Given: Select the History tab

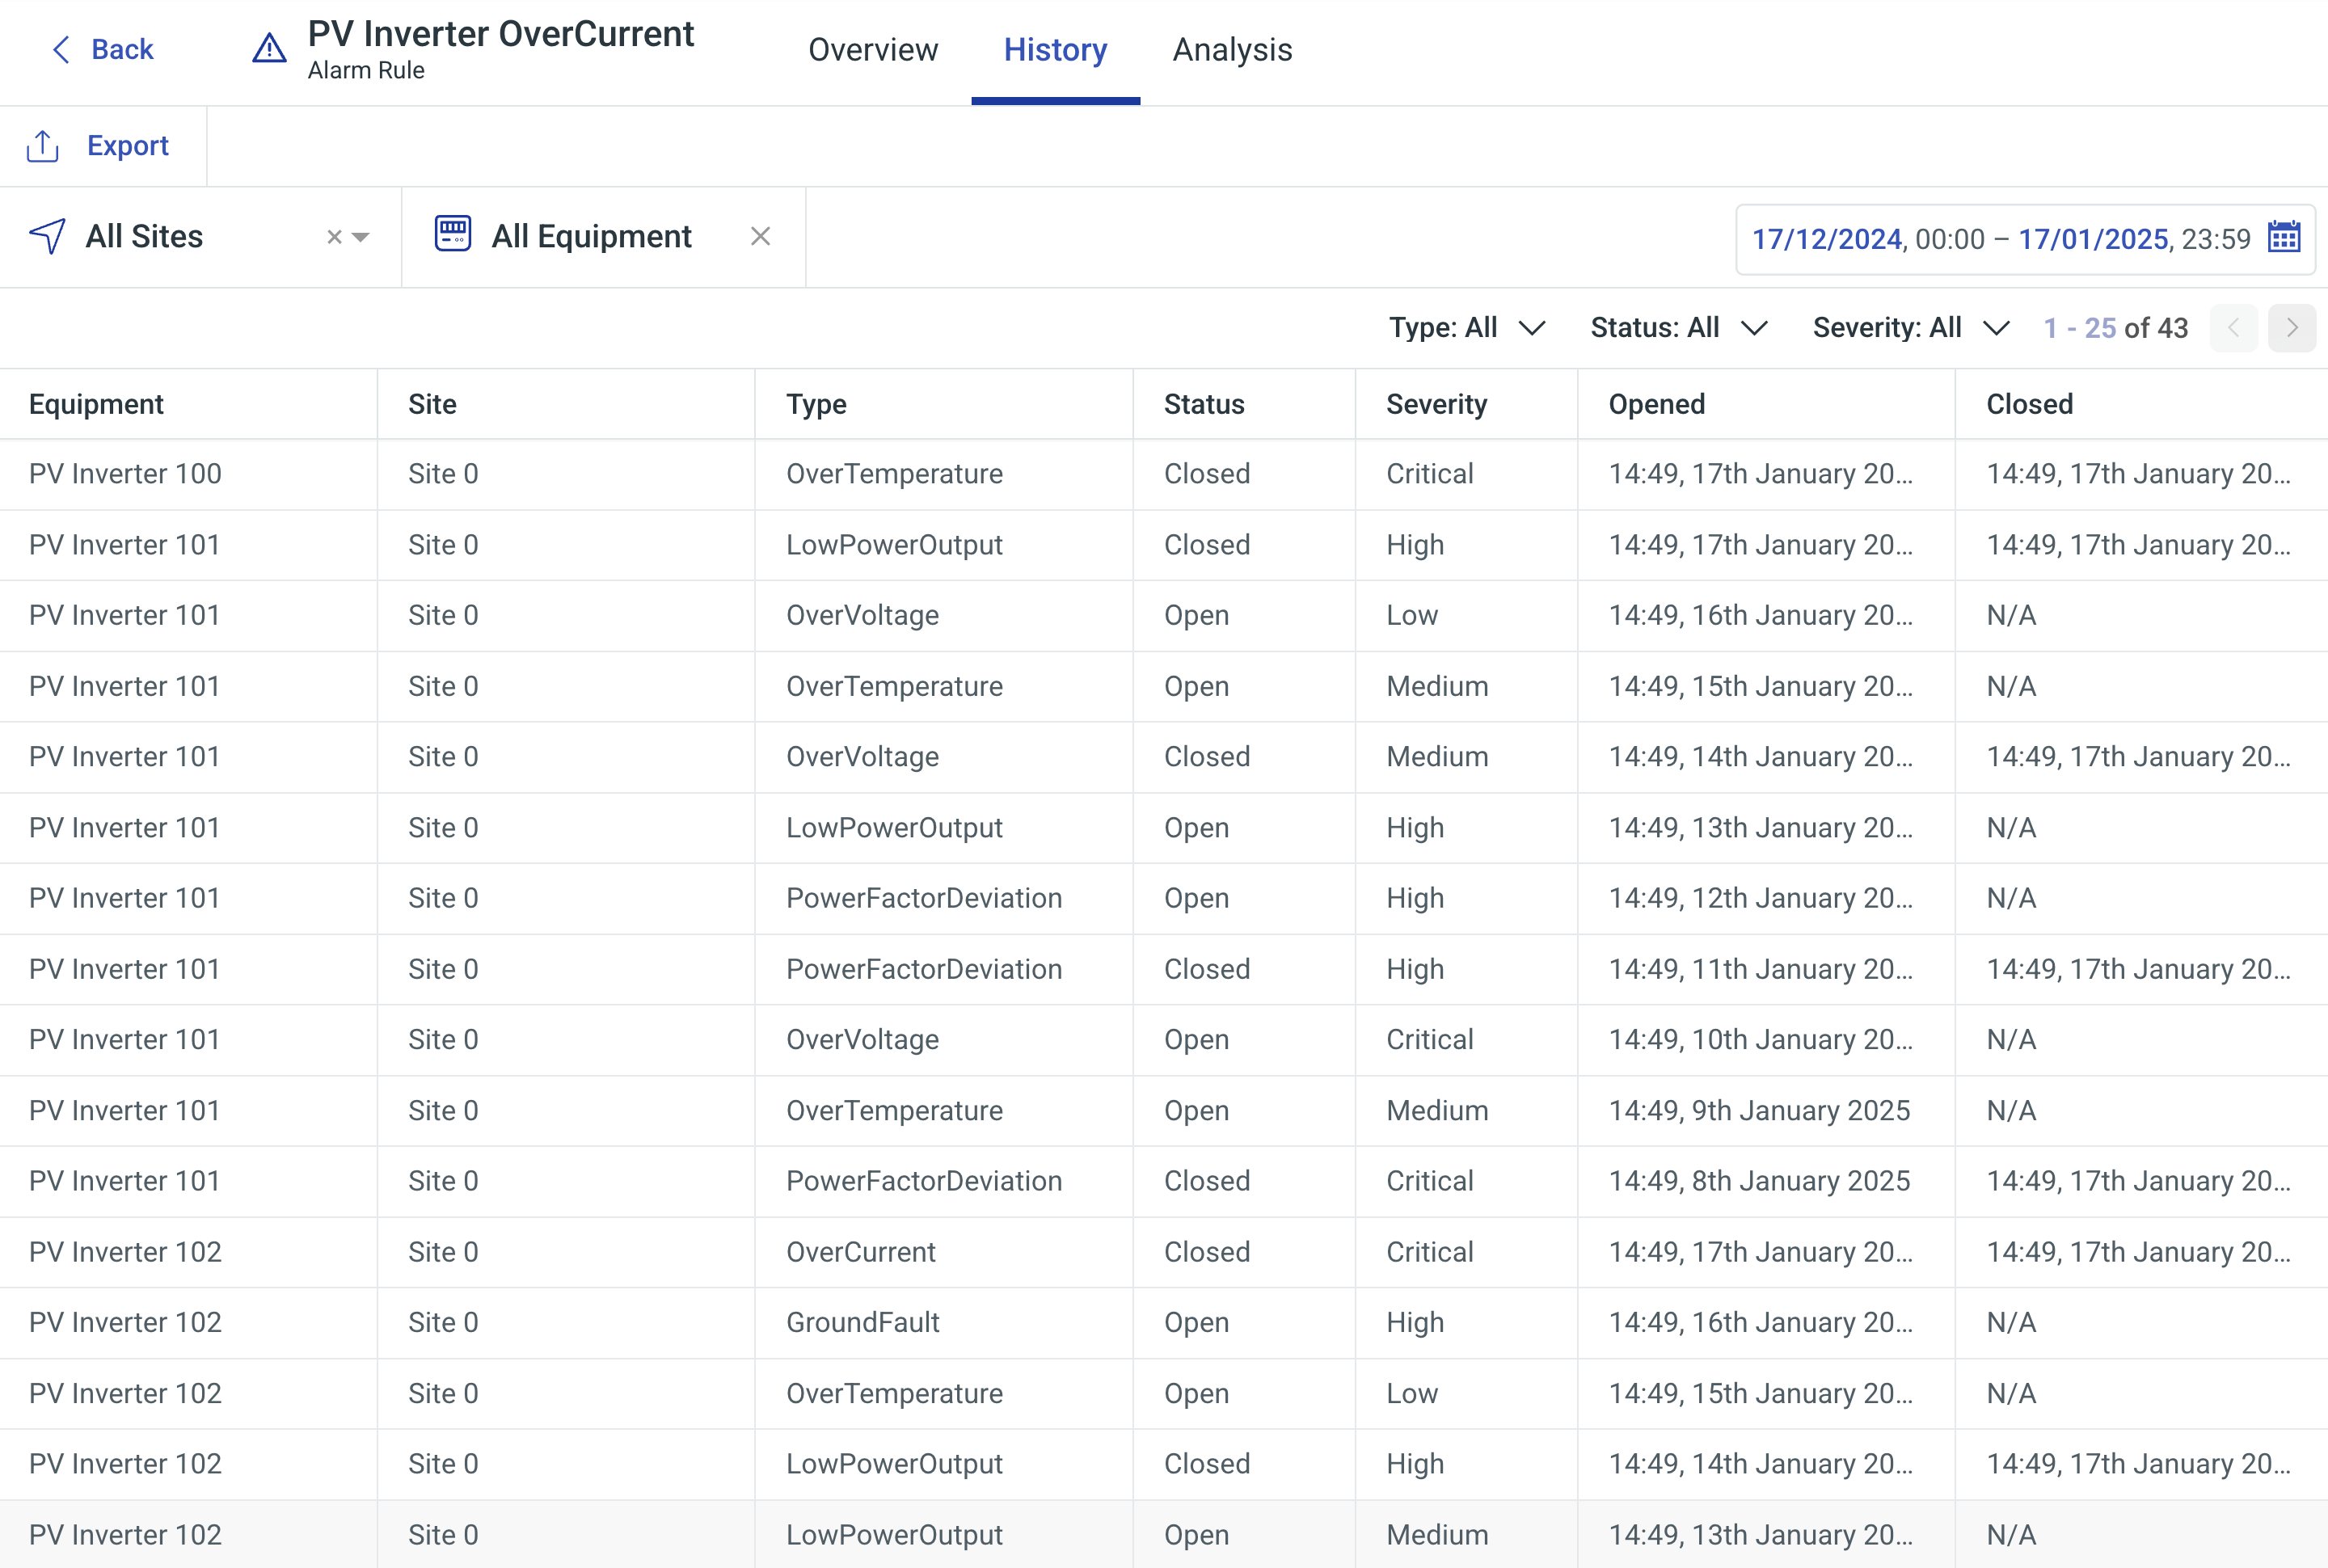Looking at the screenshot, I should (1055, 50).
